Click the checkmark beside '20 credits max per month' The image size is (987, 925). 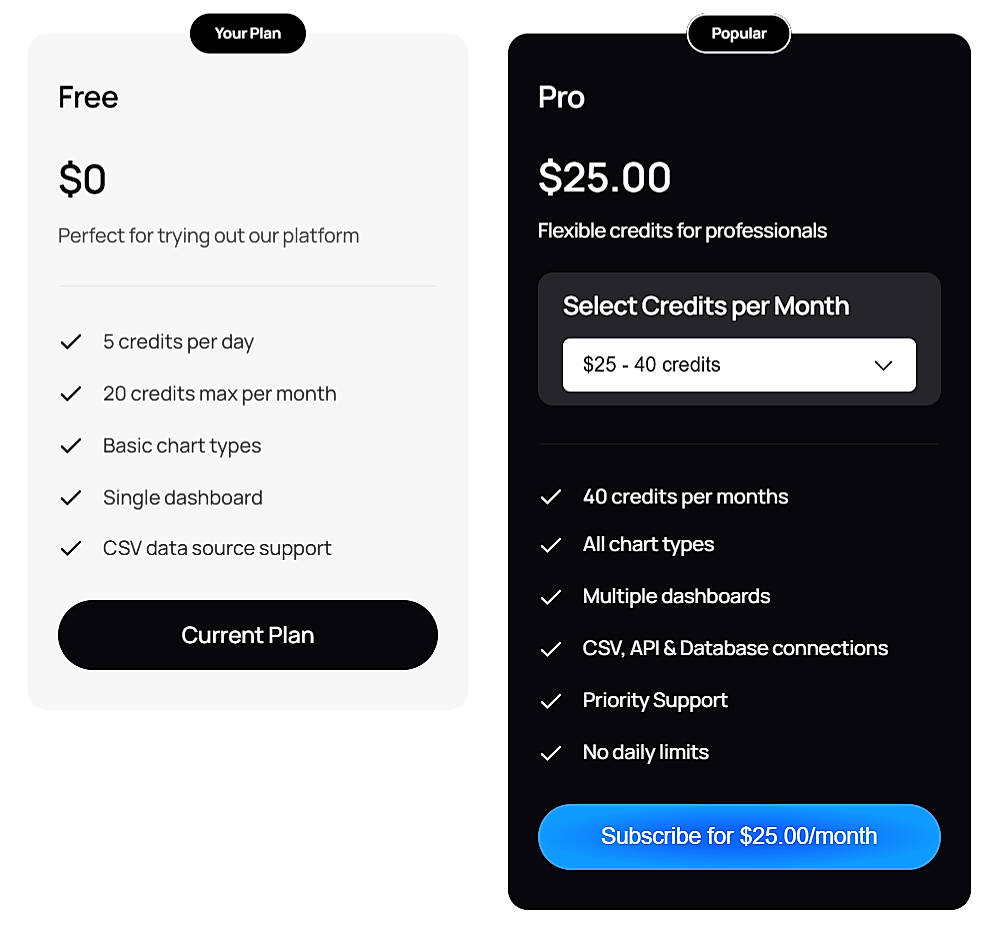tap(70, 393)
